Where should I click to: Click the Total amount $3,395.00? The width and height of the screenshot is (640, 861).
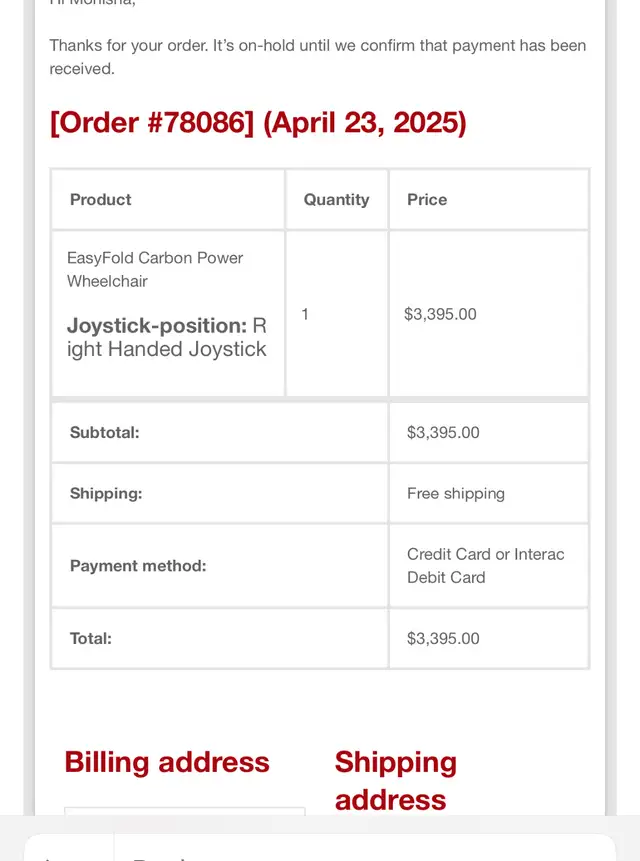pos(443,638)
